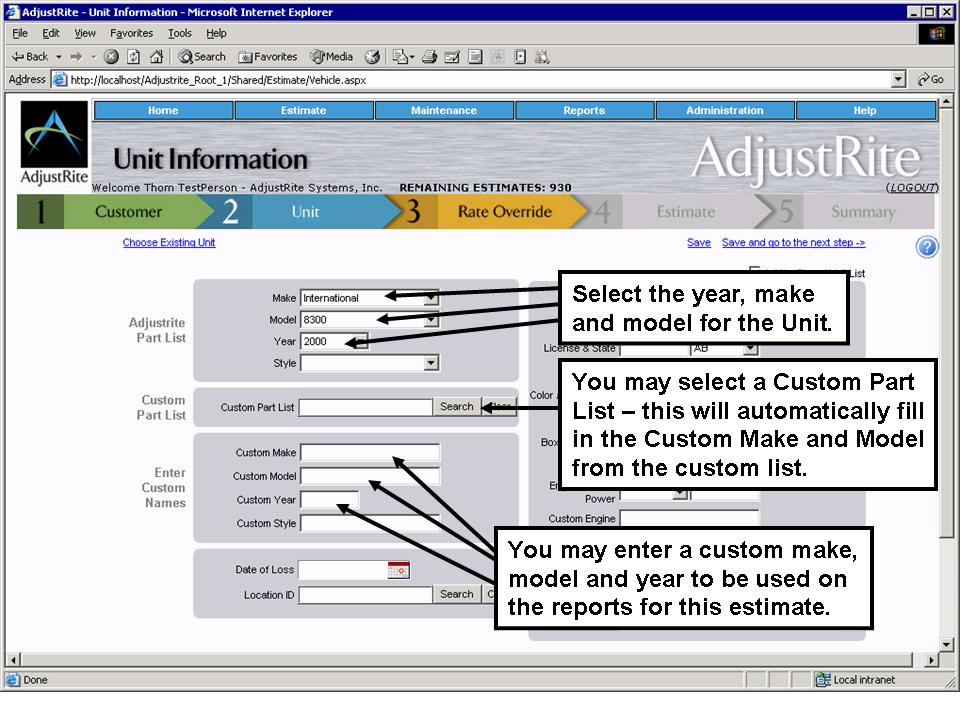The image size is (960, 720).
Task: Go to the Home navigation tab
Action: [163, 110]
